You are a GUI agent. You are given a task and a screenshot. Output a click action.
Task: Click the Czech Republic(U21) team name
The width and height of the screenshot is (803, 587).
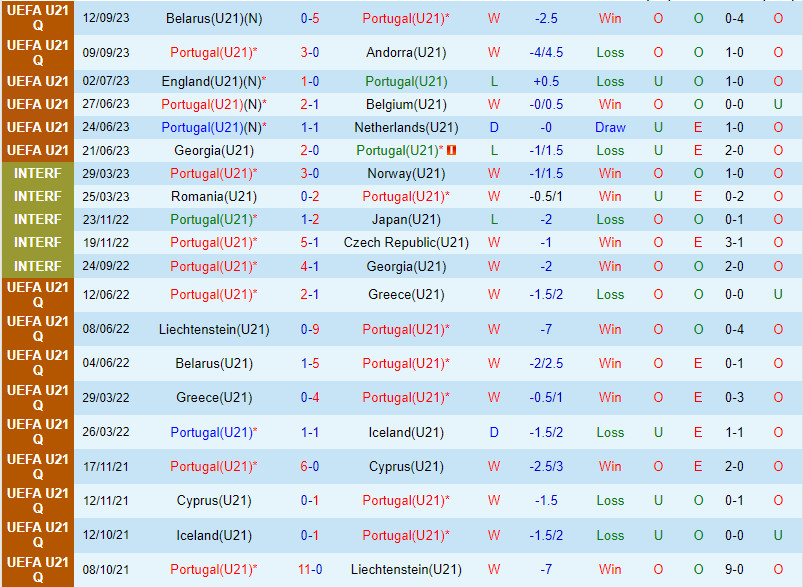click(406, 242)
